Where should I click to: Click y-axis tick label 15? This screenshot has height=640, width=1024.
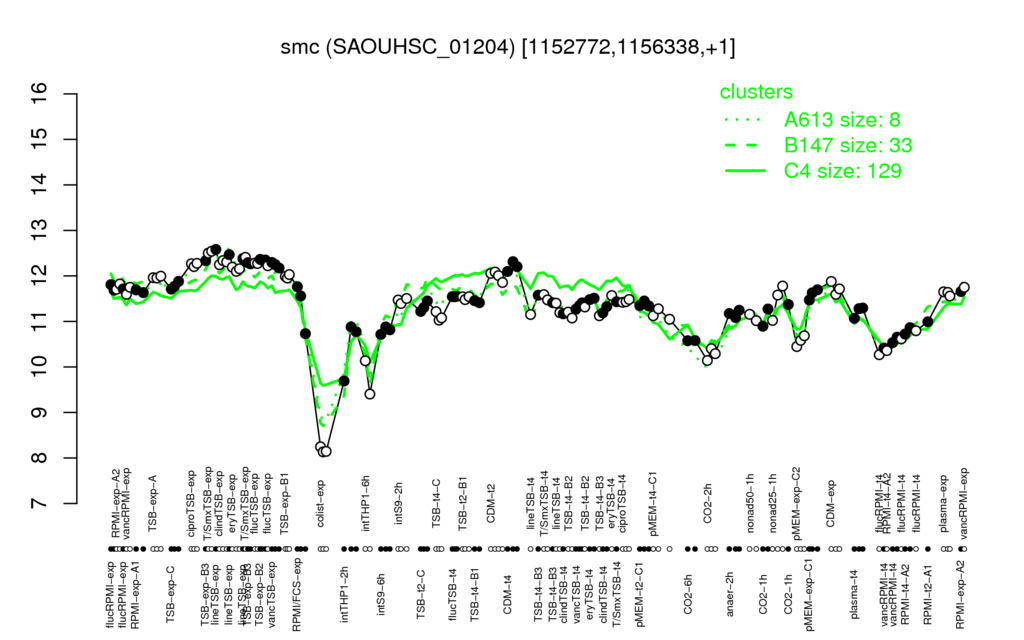tap(39, 139)
